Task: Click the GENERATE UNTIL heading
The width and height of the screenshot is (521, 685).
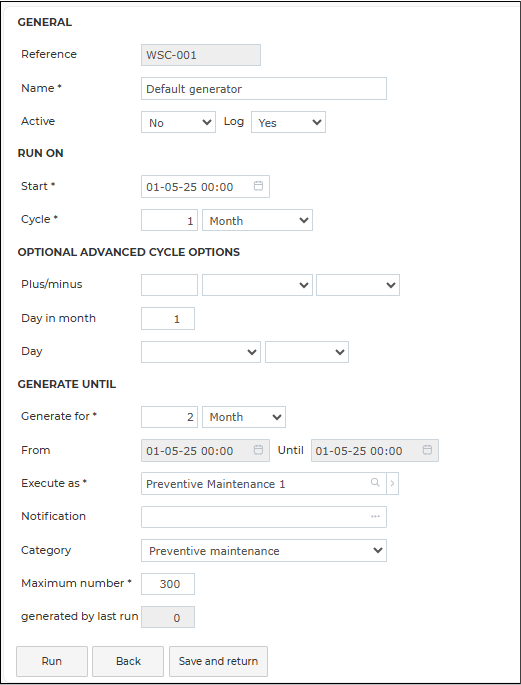Action: point(67,384)
